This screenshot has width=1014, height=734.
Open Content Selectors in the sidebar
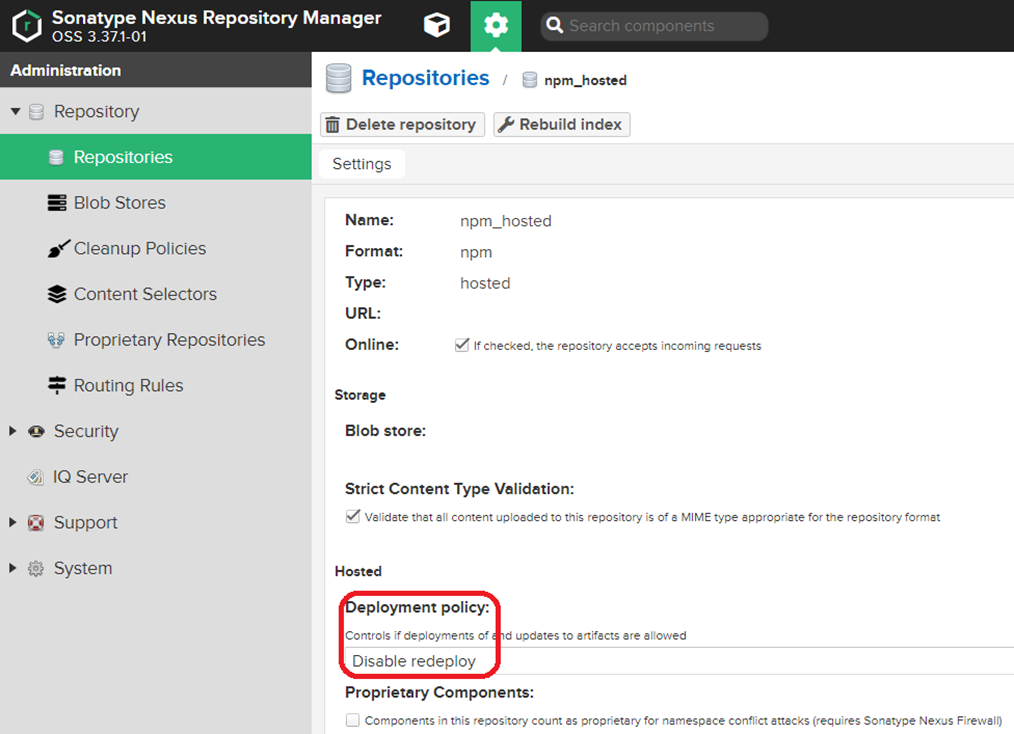pyautogui.click(x=145, y=294)
